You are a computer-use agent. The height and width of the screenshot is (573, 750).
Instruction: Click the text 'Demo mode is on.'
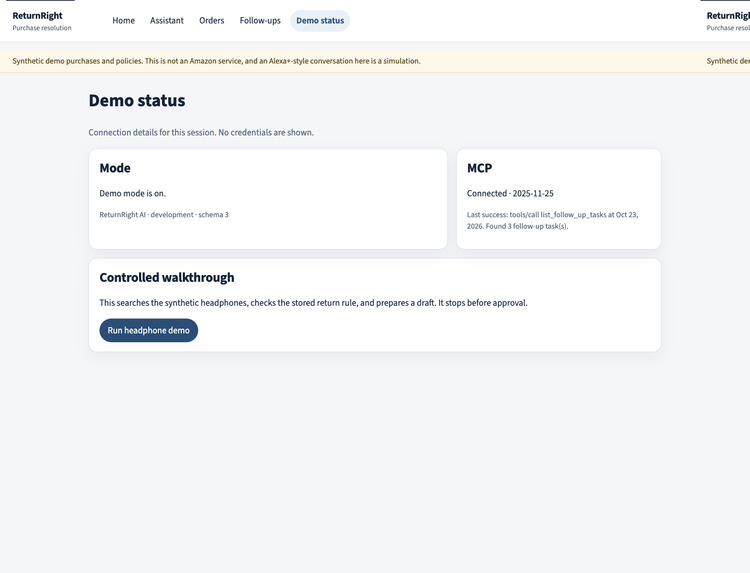pos(132,194)
